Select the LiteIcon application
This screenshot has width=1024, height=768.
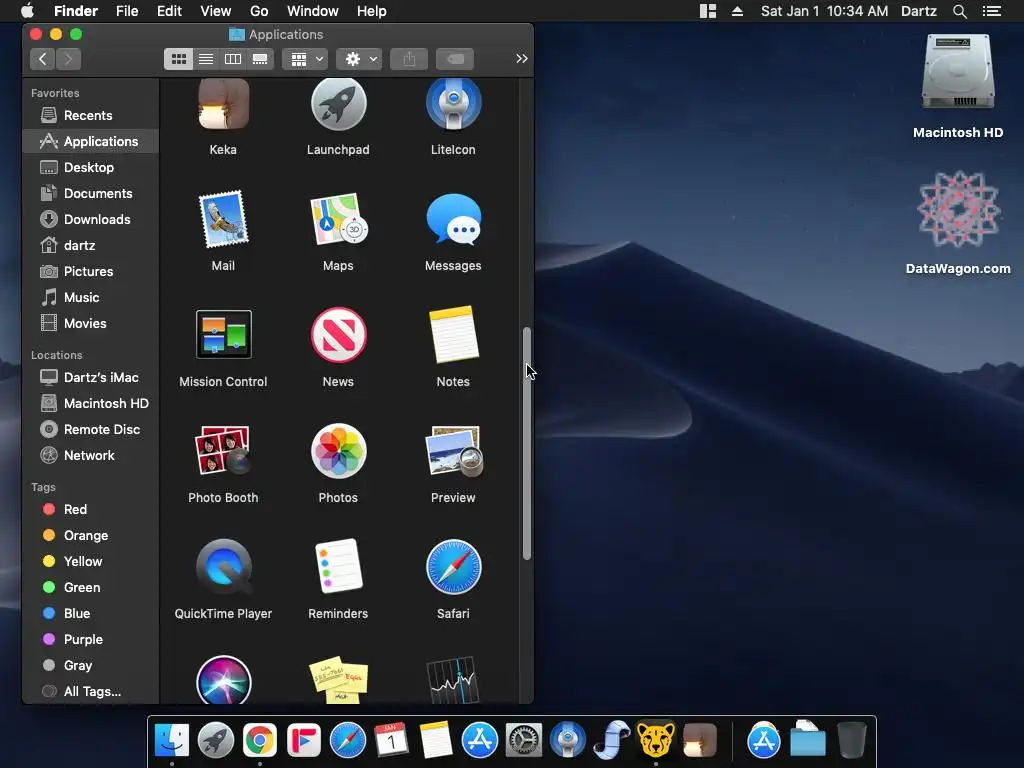[x=453, y=104]
